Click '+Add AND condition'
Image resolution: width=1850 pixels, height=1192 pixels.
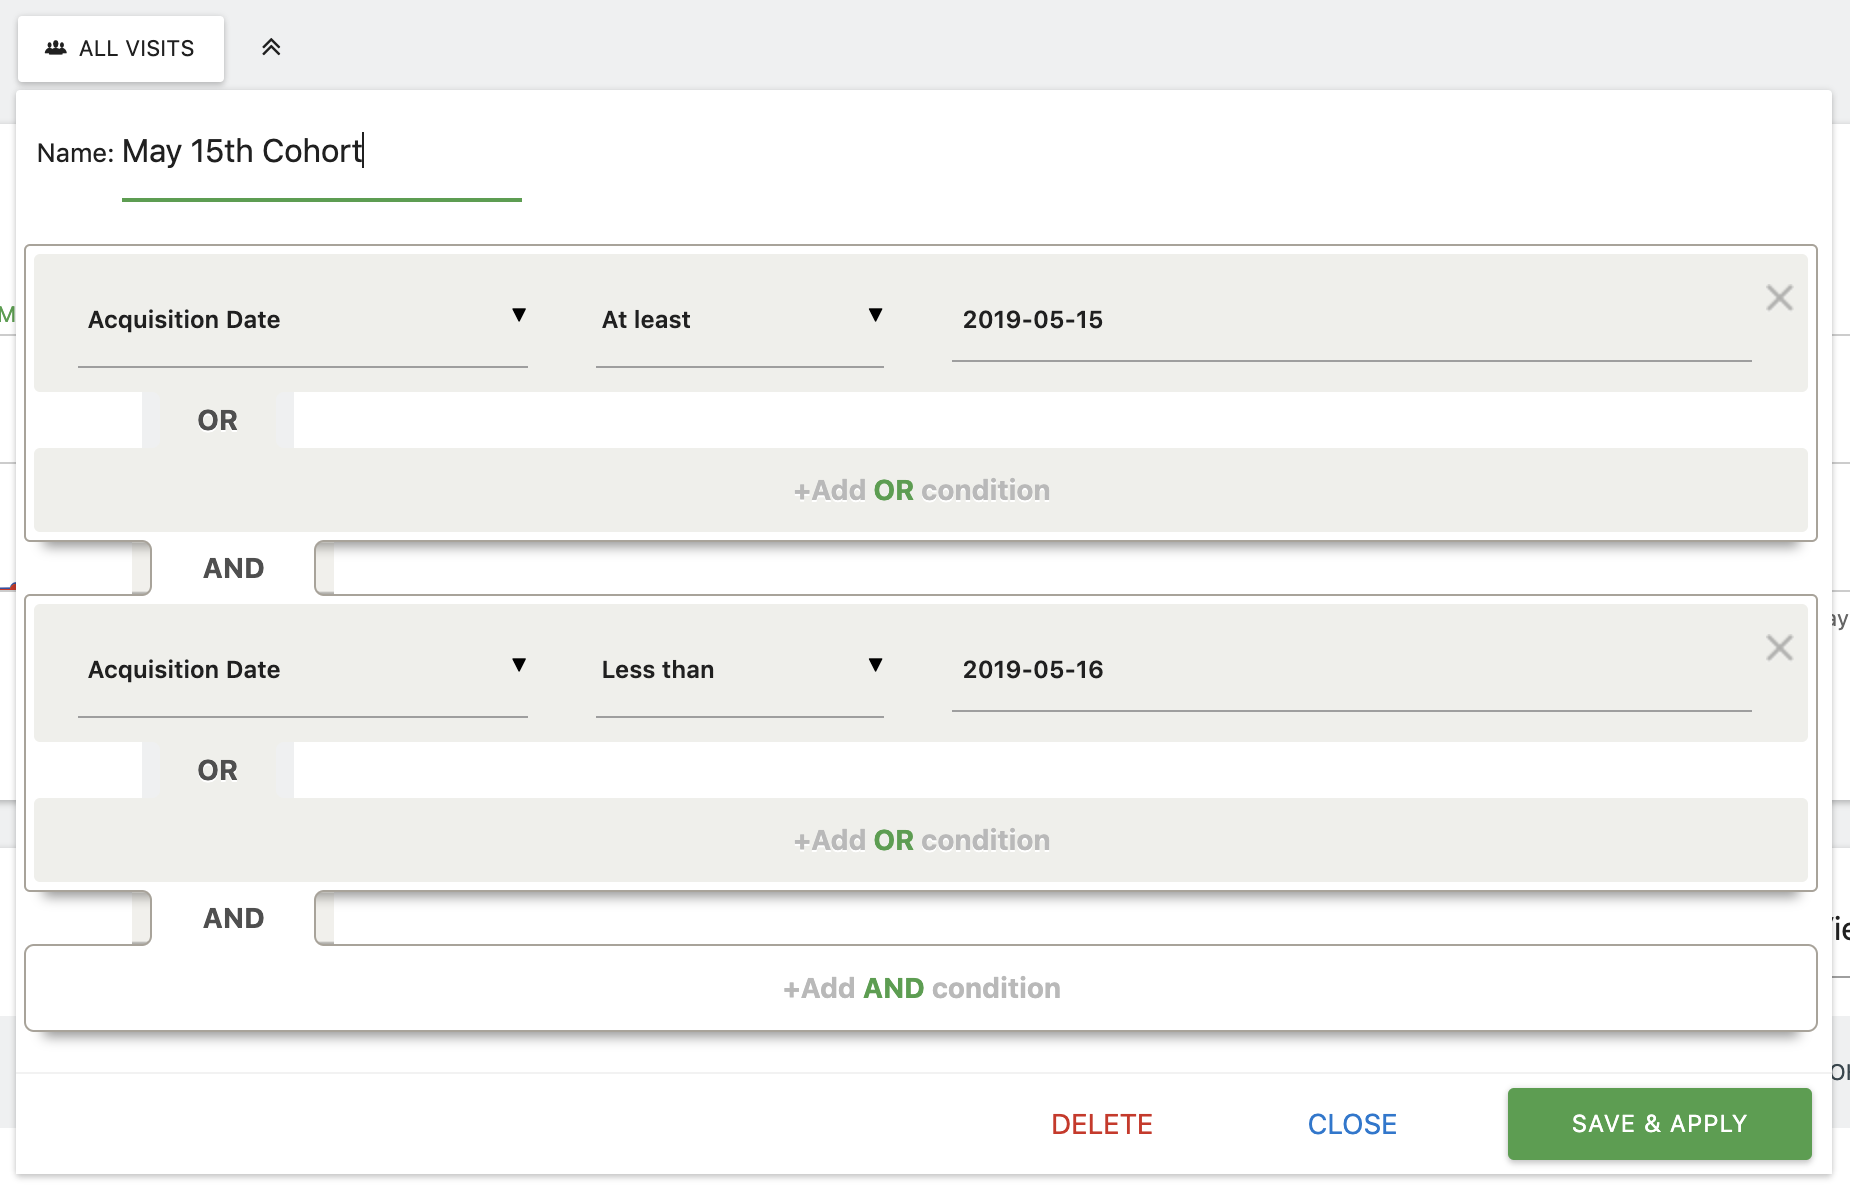921,988
